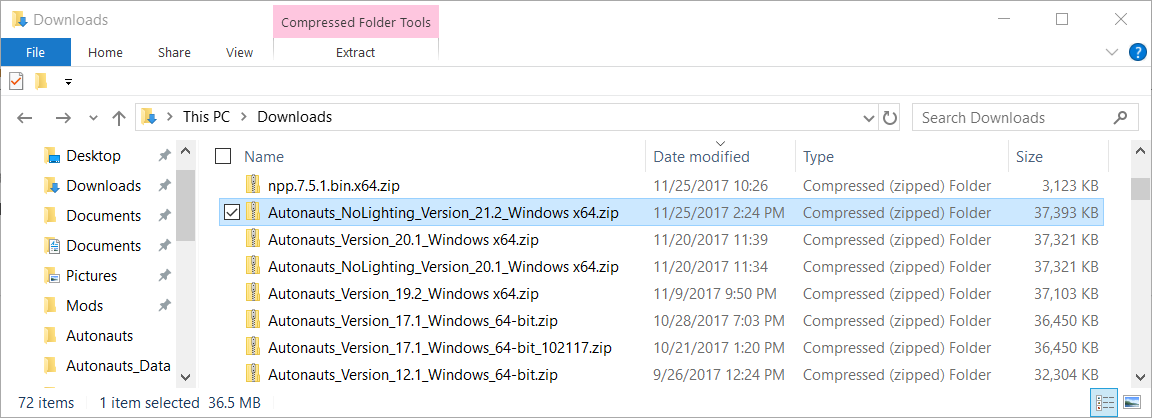The height and width of the screenshot is (418, 1152).
Task: Click the Properties icon in Quick Access Toolbar
Action: (16, 82)
